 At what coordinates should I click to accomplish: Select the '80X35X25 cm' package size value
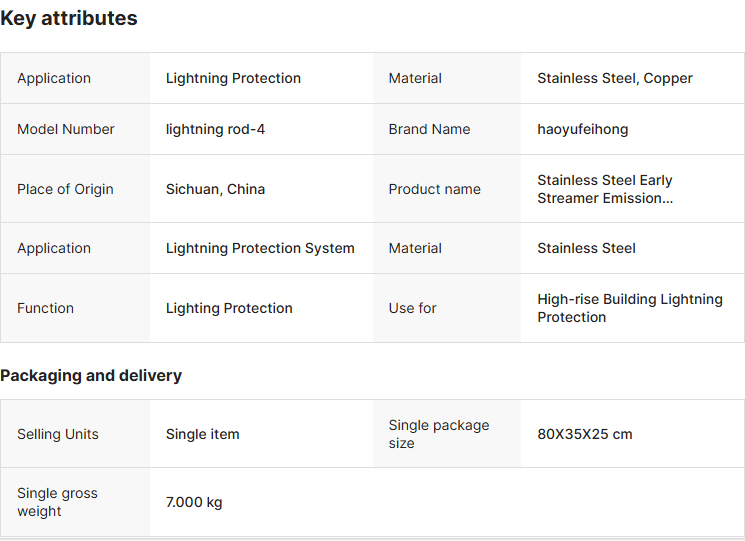point(584,434)
